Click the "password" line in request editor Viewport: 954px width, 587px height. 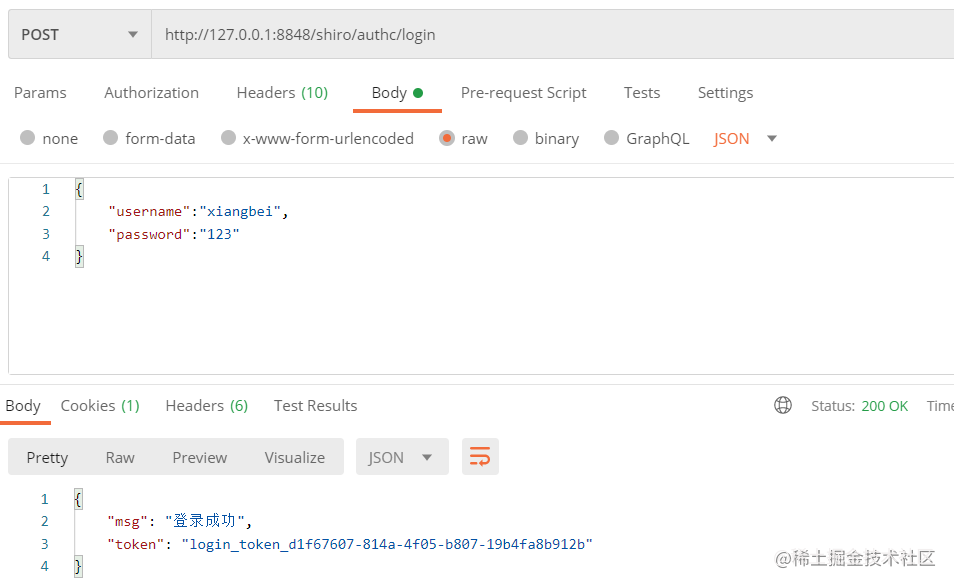tap(174, 234)
